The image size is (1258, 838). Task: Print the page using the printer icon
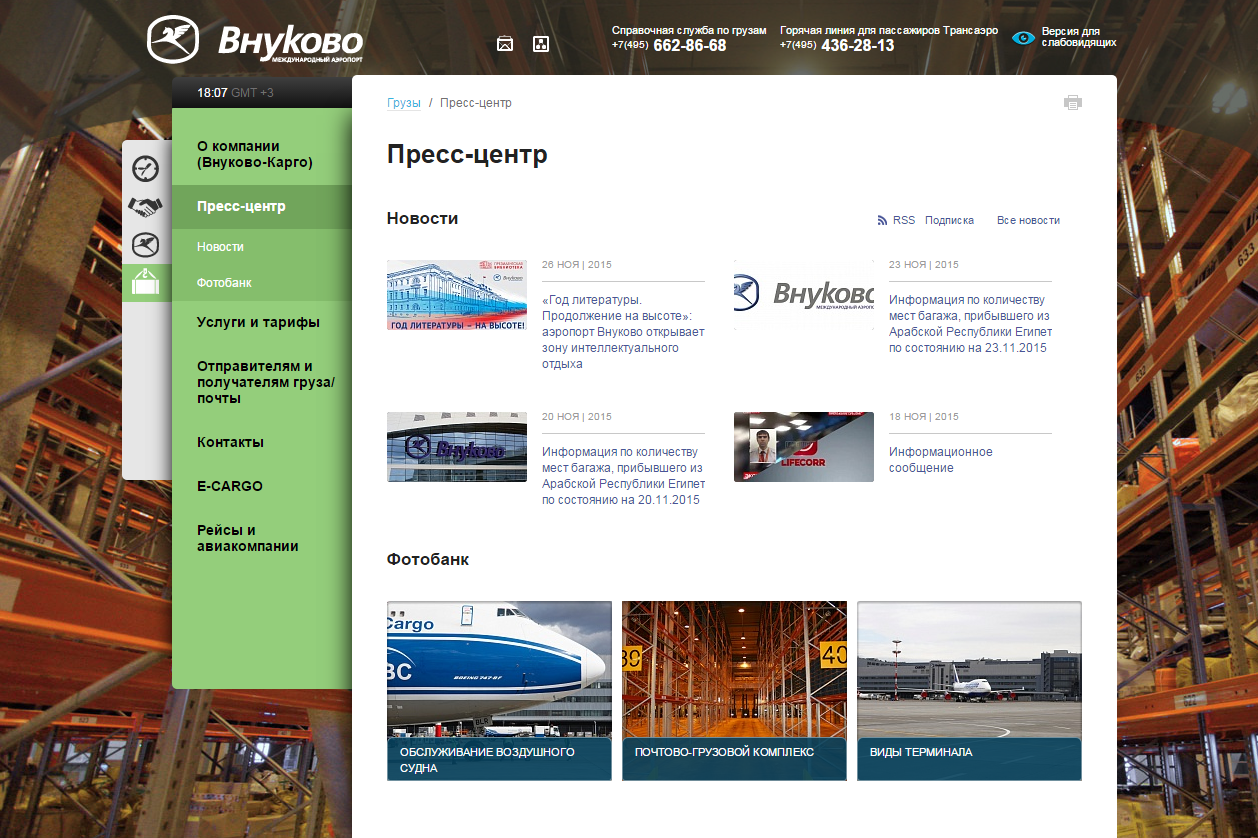1073,102
